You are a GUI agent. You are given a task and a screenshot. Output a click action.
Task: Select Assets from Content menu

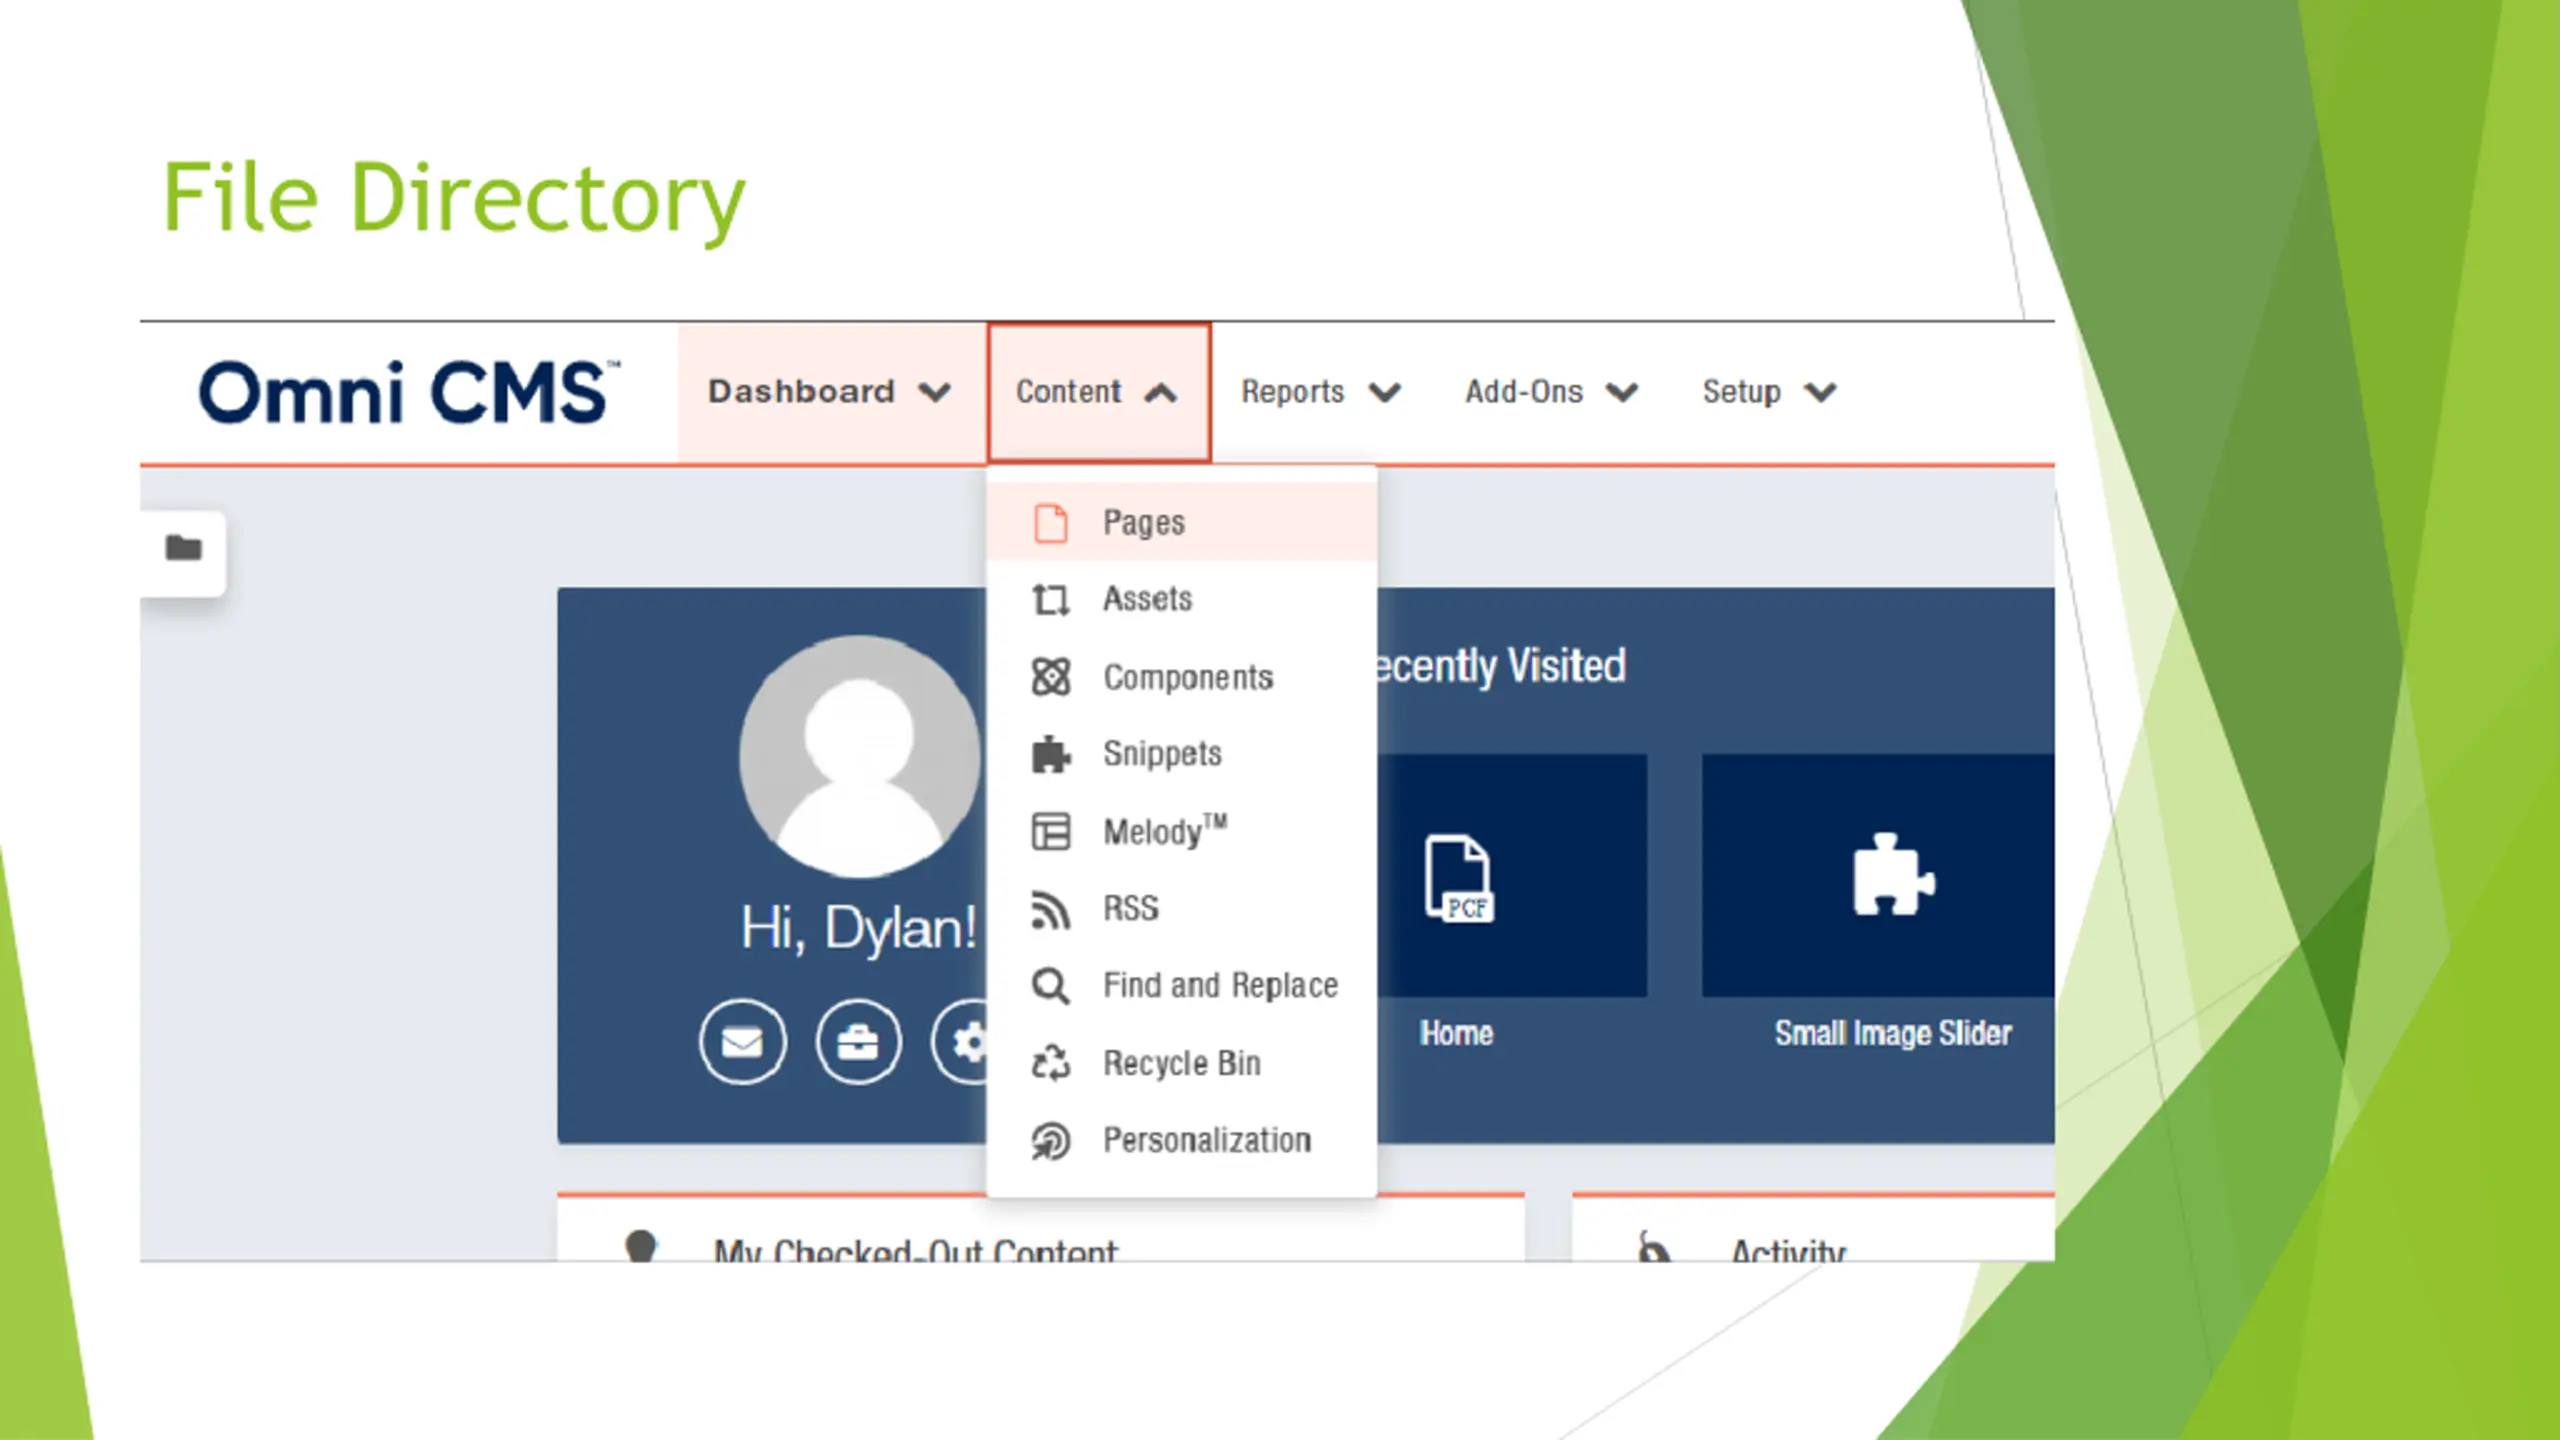pos(1181,600)
